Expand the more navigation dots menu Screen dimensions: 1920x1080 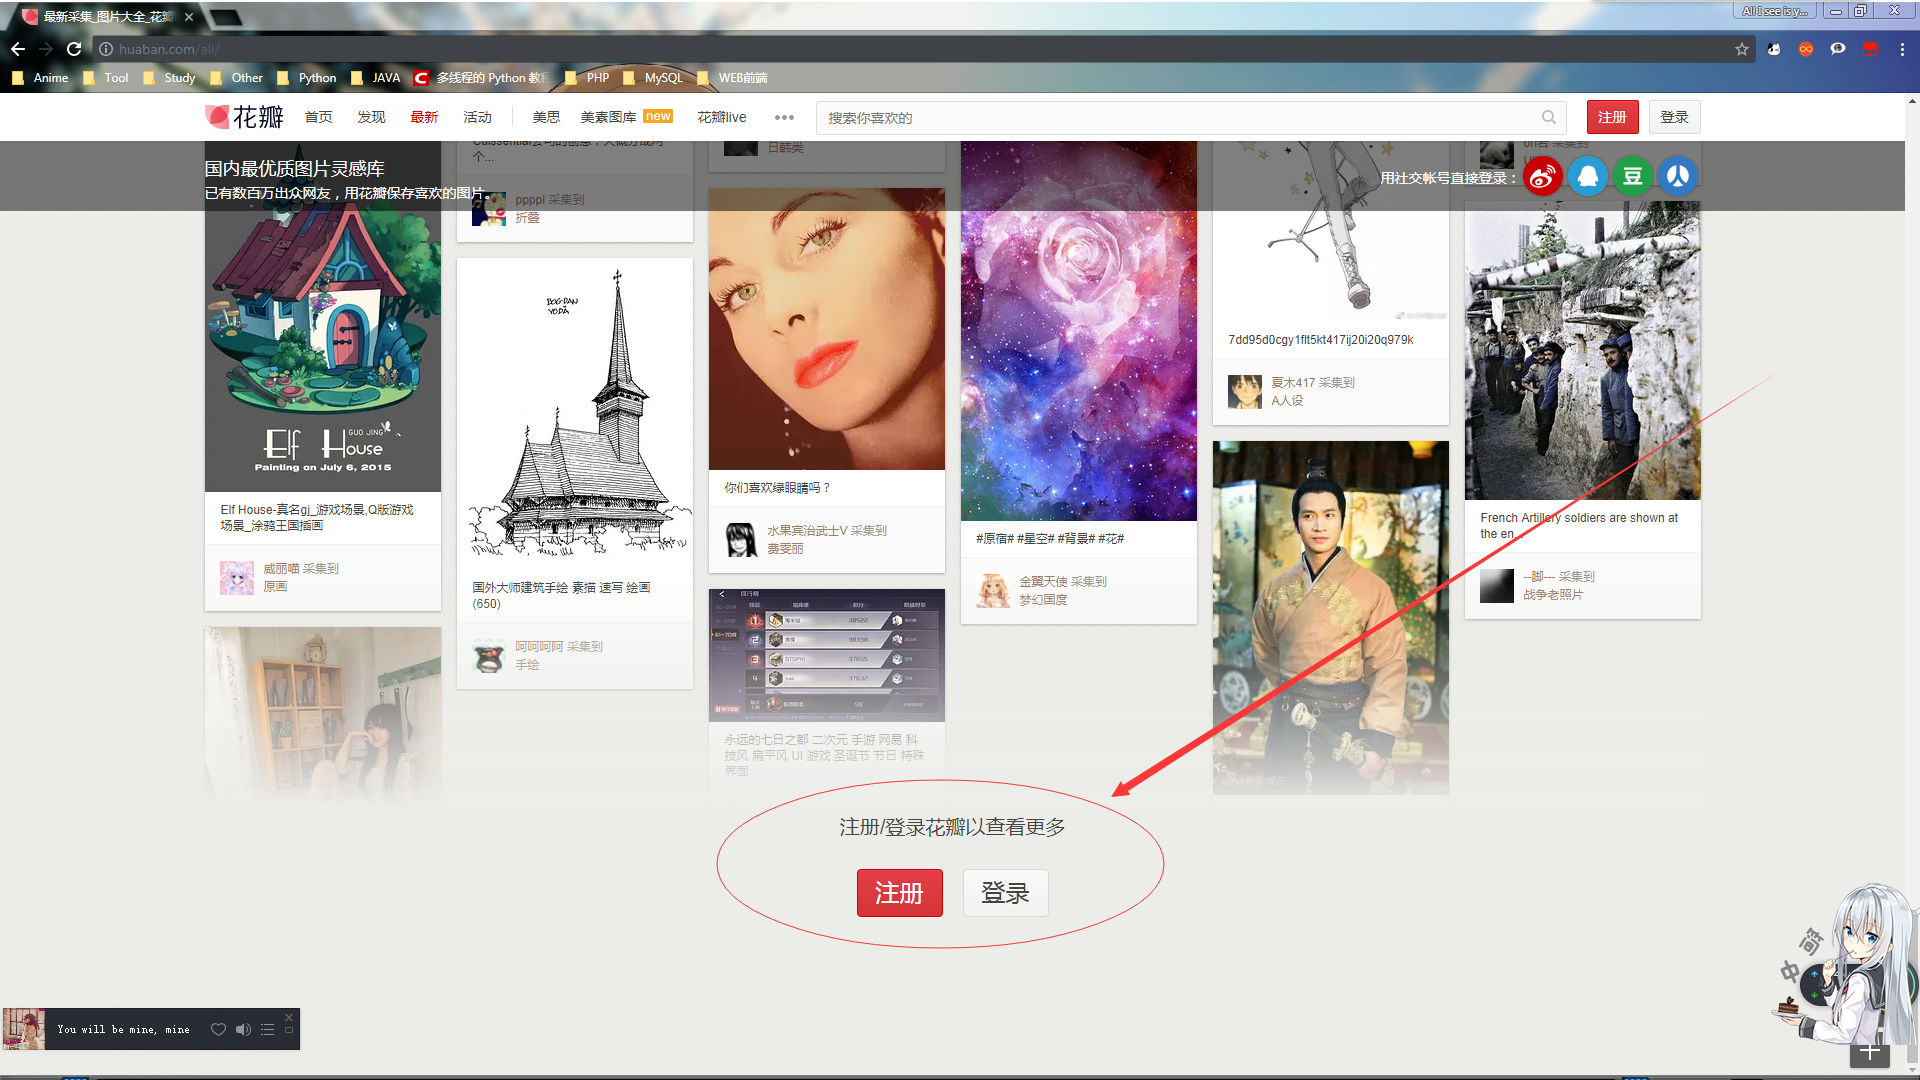point(784,117)
